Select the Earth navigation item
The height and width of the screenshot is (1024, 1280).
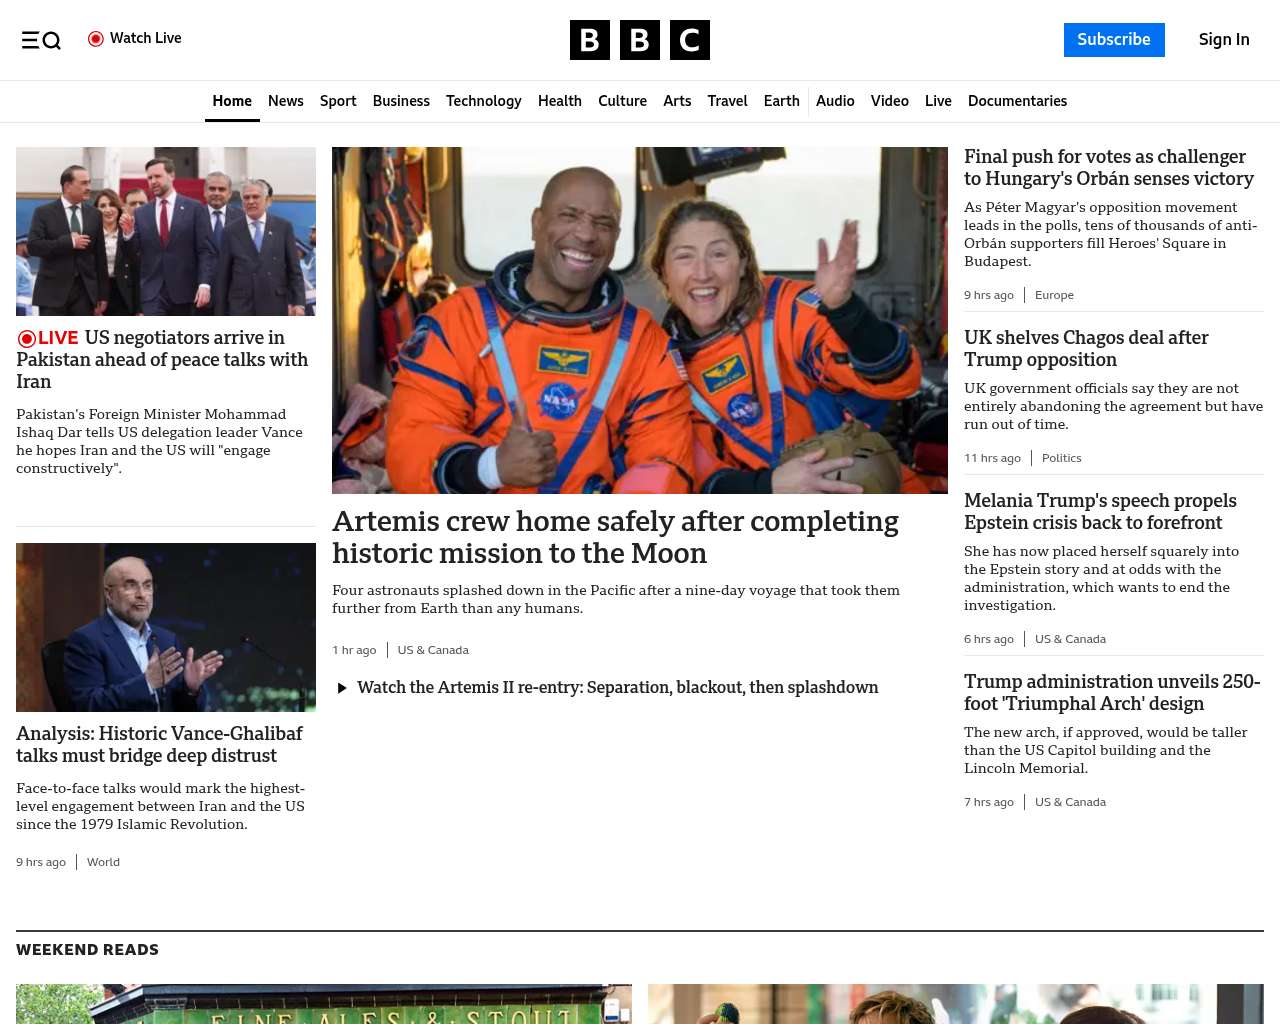(x=781, y=101)
